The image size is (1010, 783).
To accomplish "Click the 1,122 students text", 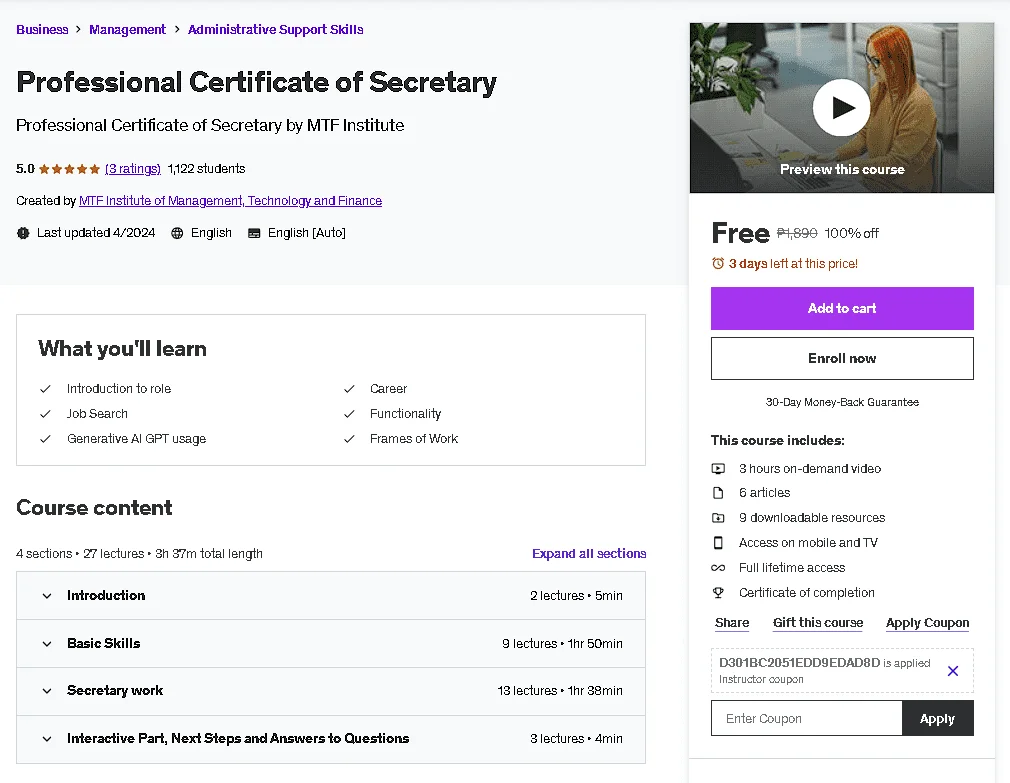I will pyautogui.click(x=206, y=169).
